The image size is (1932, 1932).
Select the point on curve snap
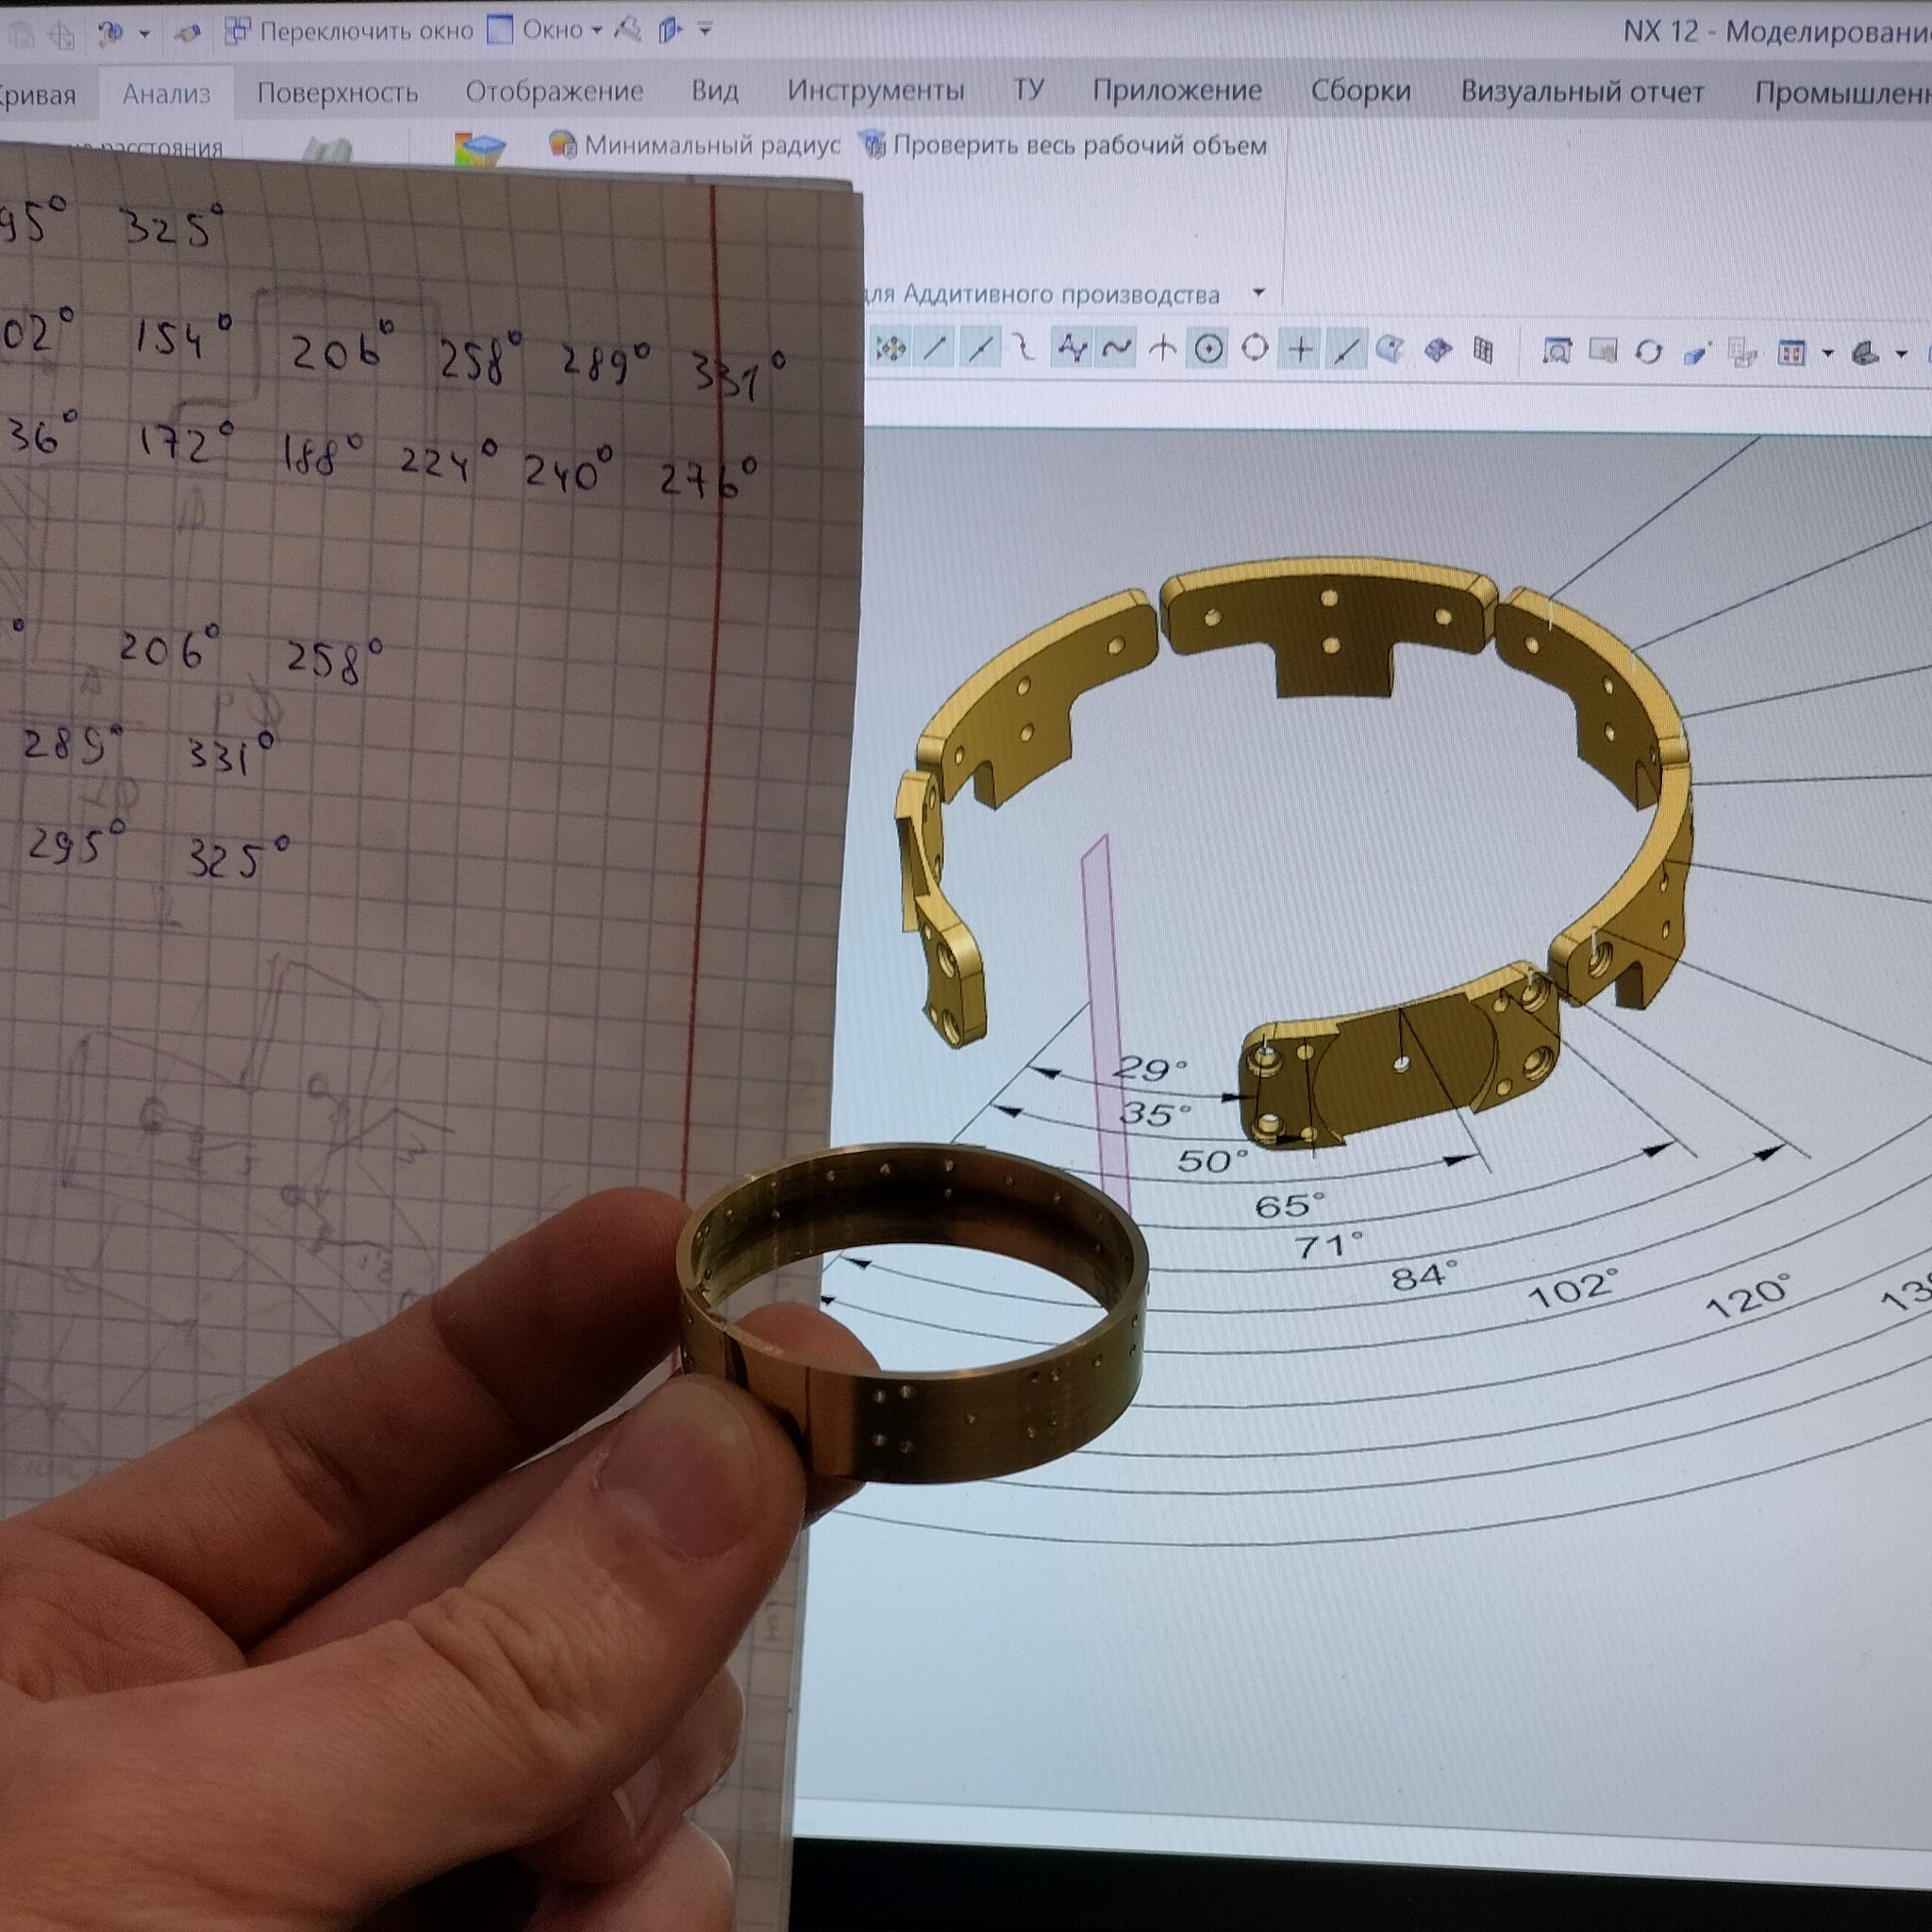(1346, 349)
